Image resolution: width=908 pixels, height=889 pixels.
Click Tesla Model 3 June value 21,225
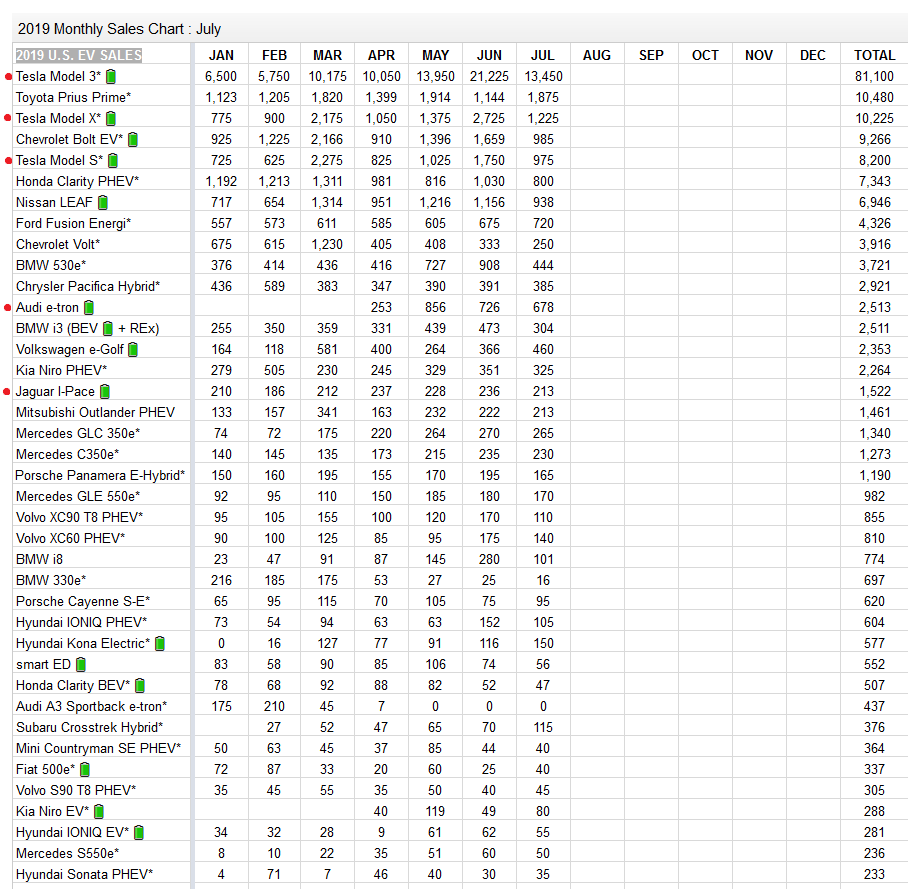tap(489, 76)
